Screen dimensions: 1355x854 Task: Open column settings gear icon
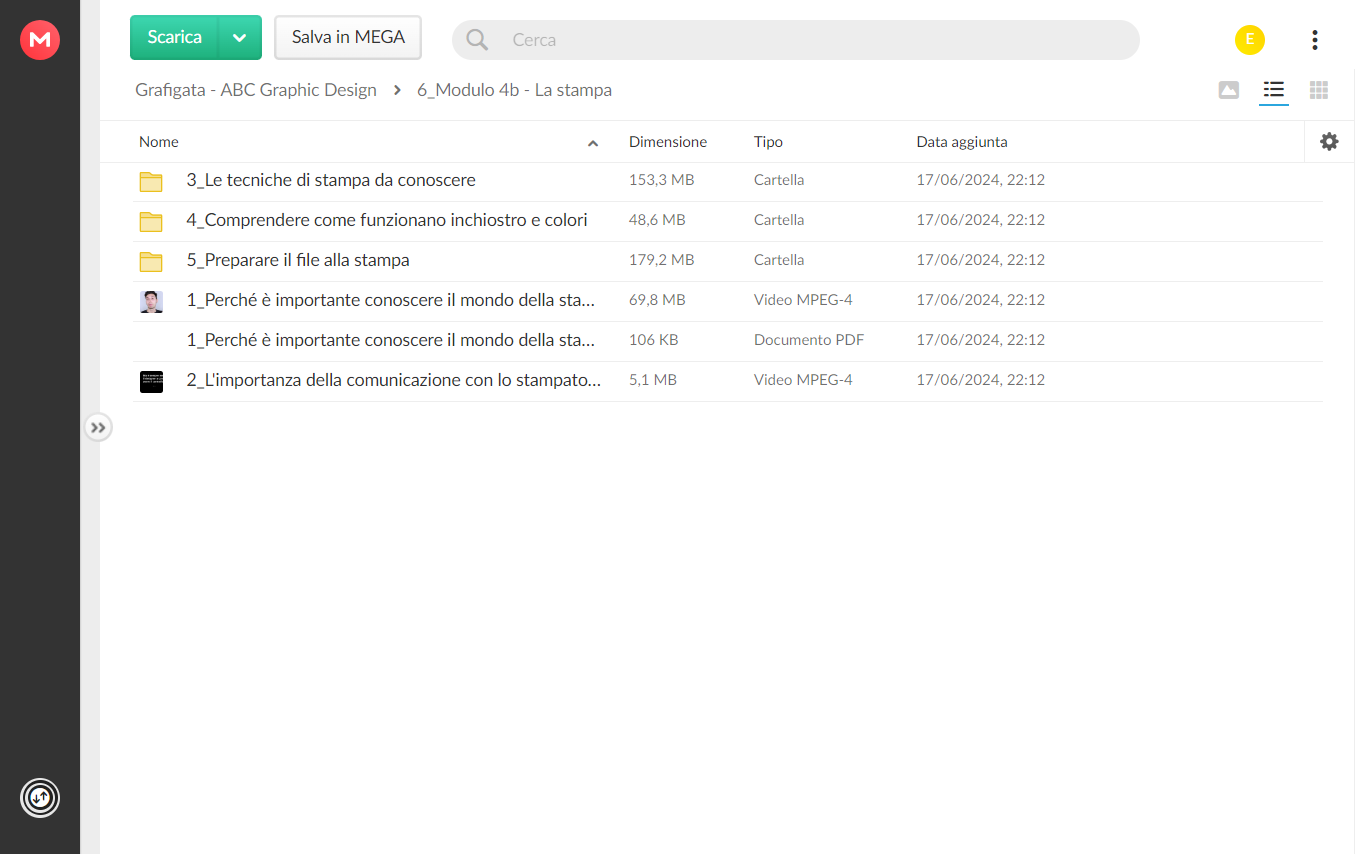(1329, 142)
